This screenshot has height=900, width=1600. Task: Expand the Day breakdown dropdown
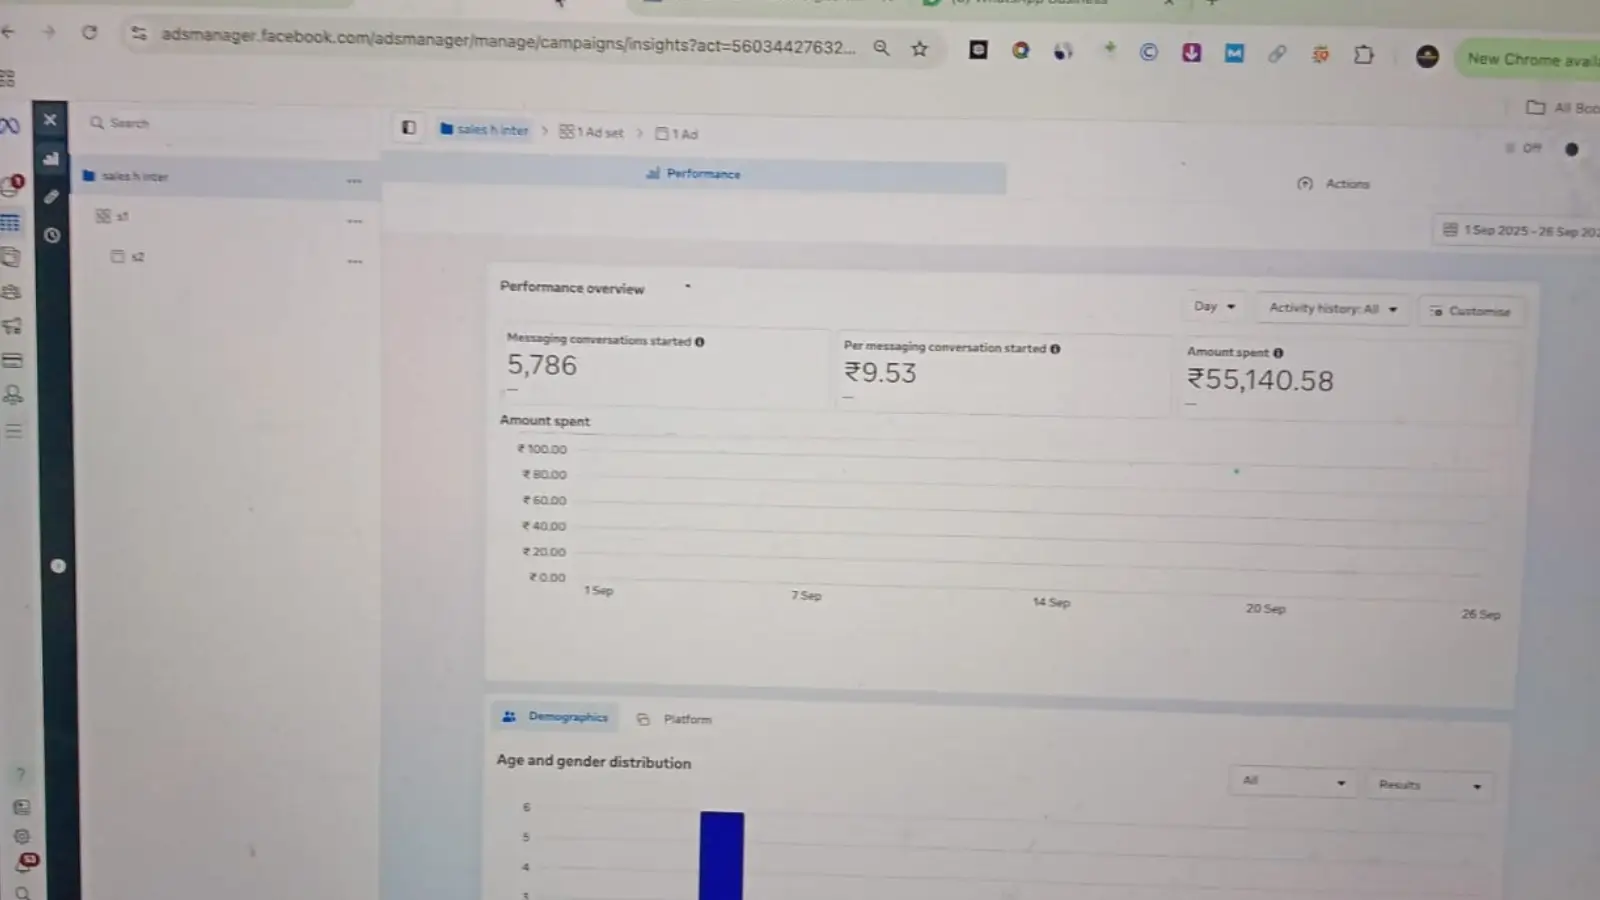coord(1214,307)
